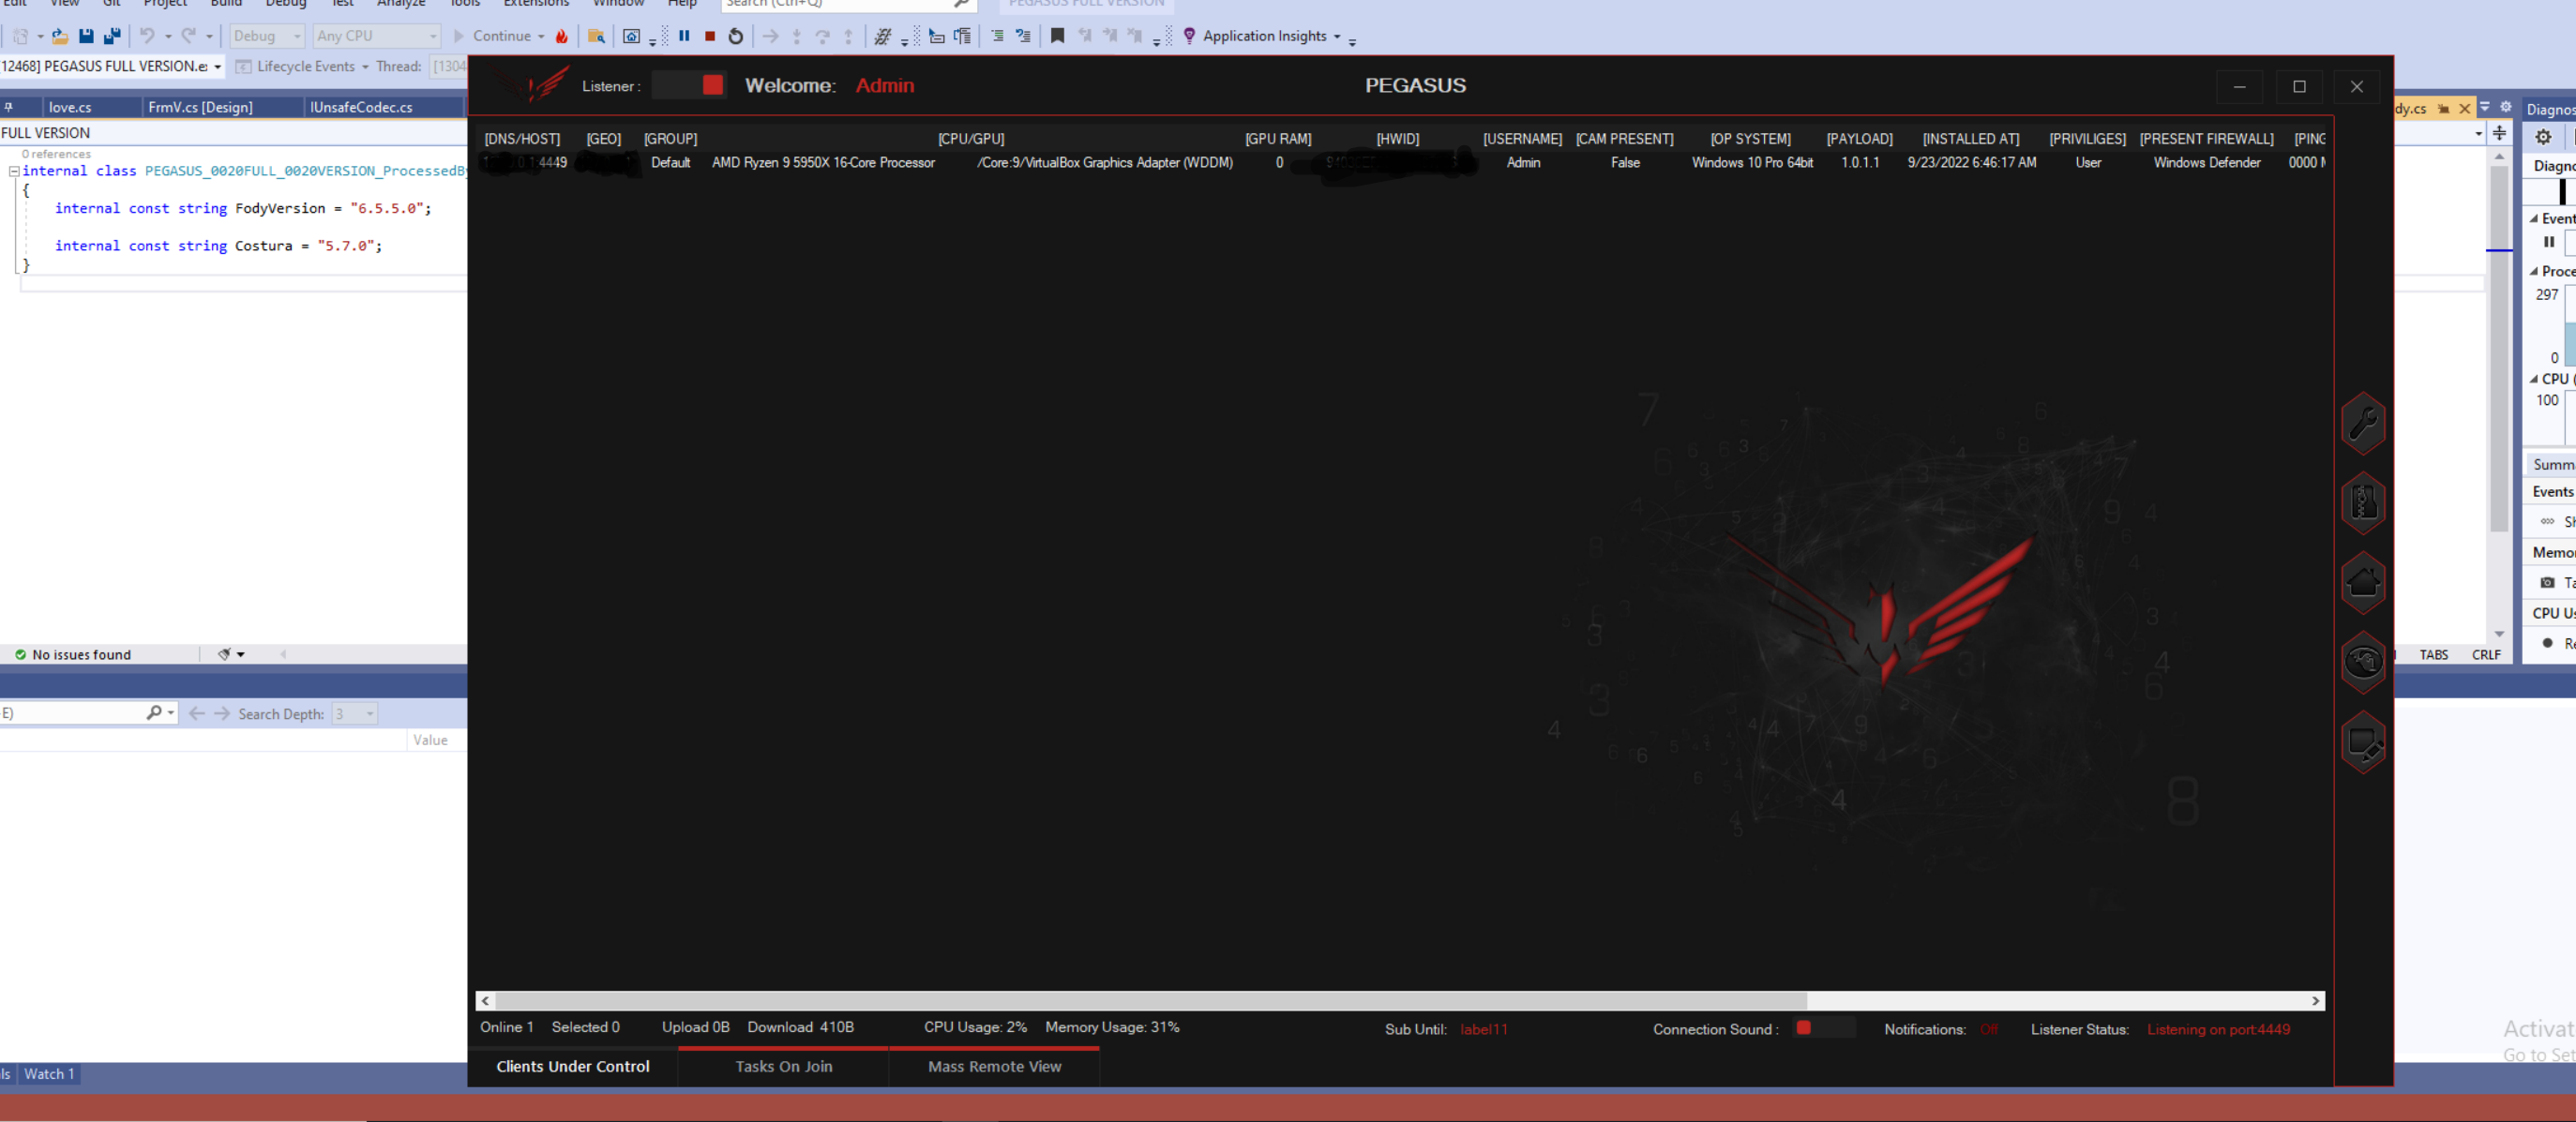Open the Clients Under Control tab
Viewport: 2576px width, 1122px height.
573,1066
